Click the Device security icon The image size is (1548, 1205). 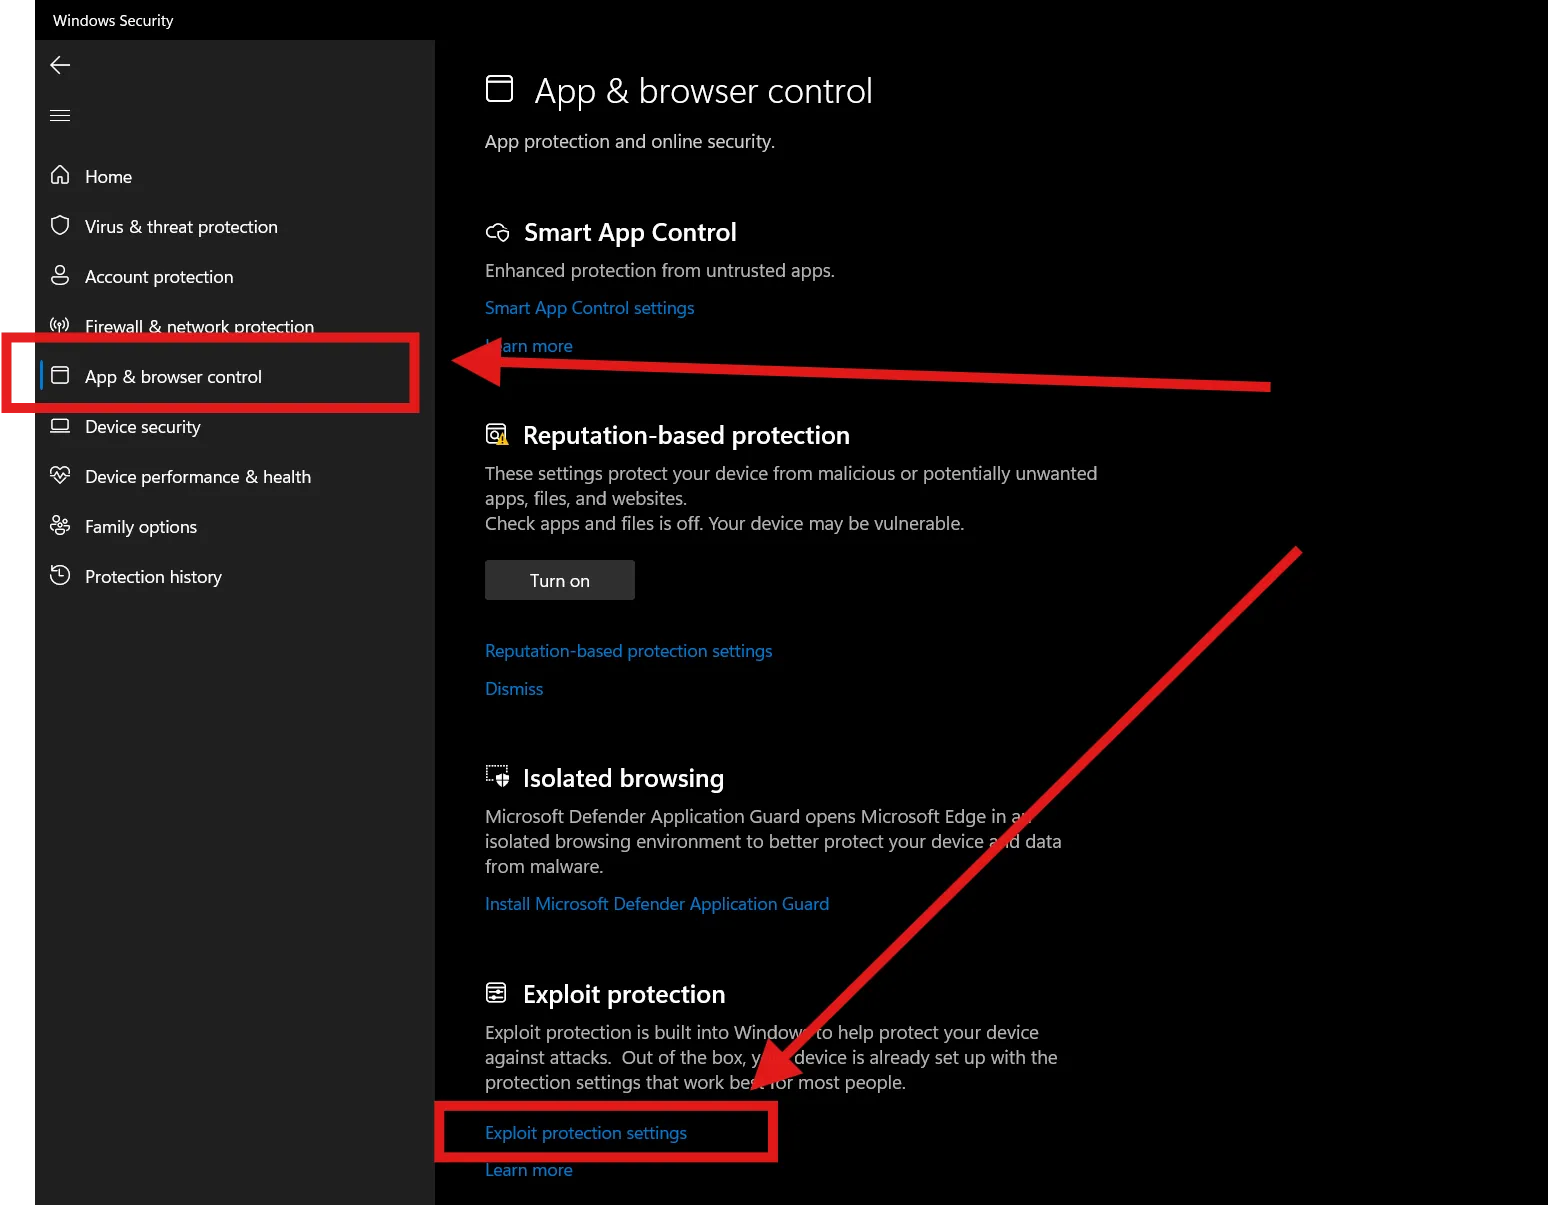(x=60, y=426)
